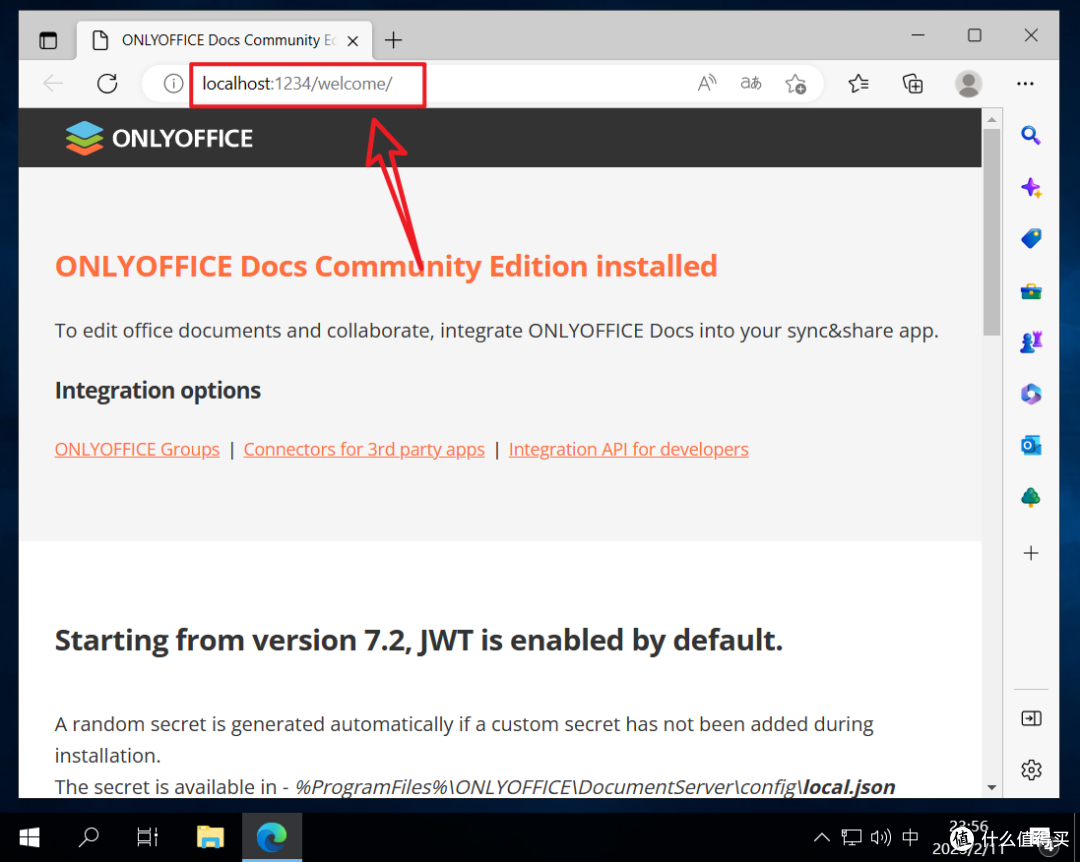The image size is (1080, 862).
Task: Go back to the previous page
Action: 53,84
